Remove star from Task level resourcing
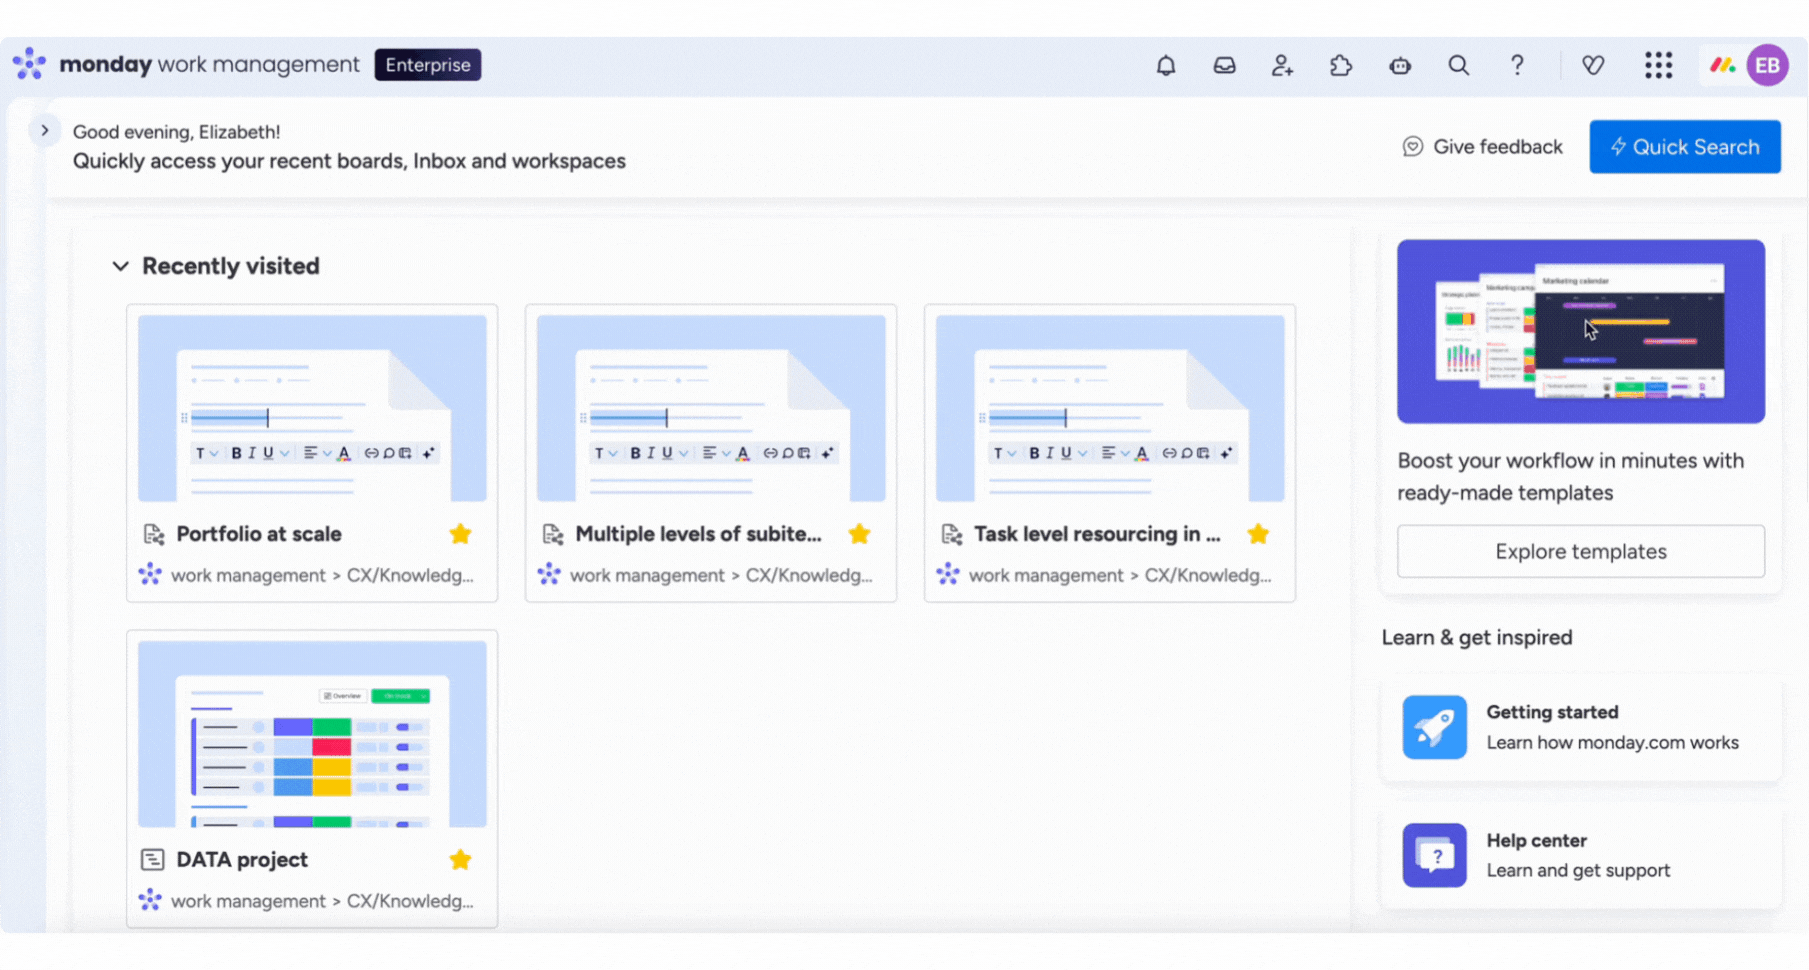The image size is (1809, 970). tap(1258, 534)
